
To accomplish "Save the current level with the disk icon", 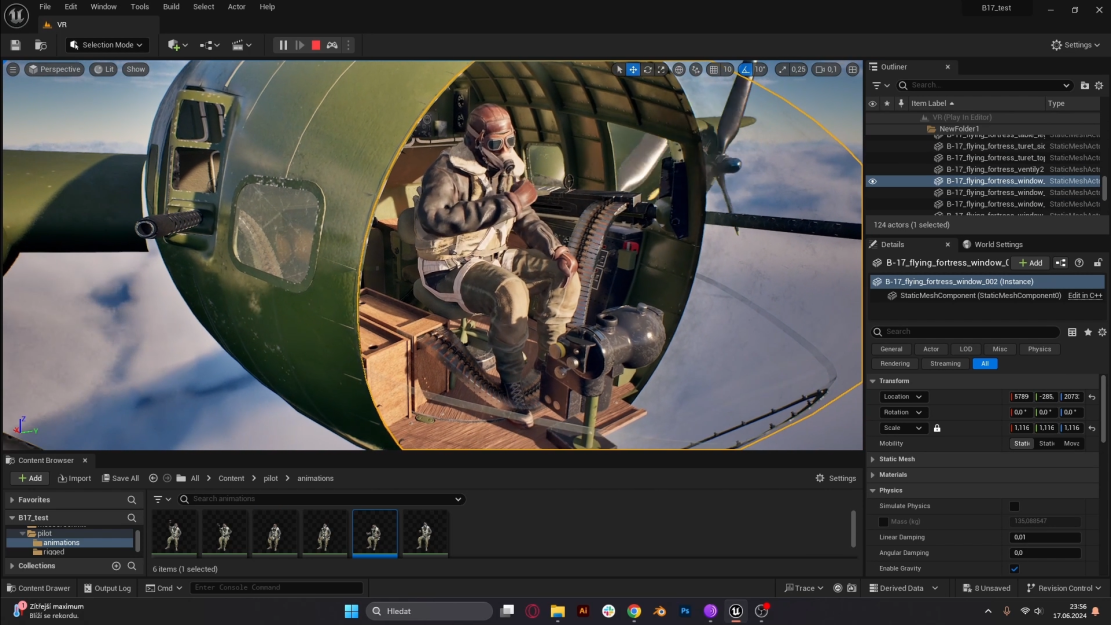I will (x=16, y=45).
